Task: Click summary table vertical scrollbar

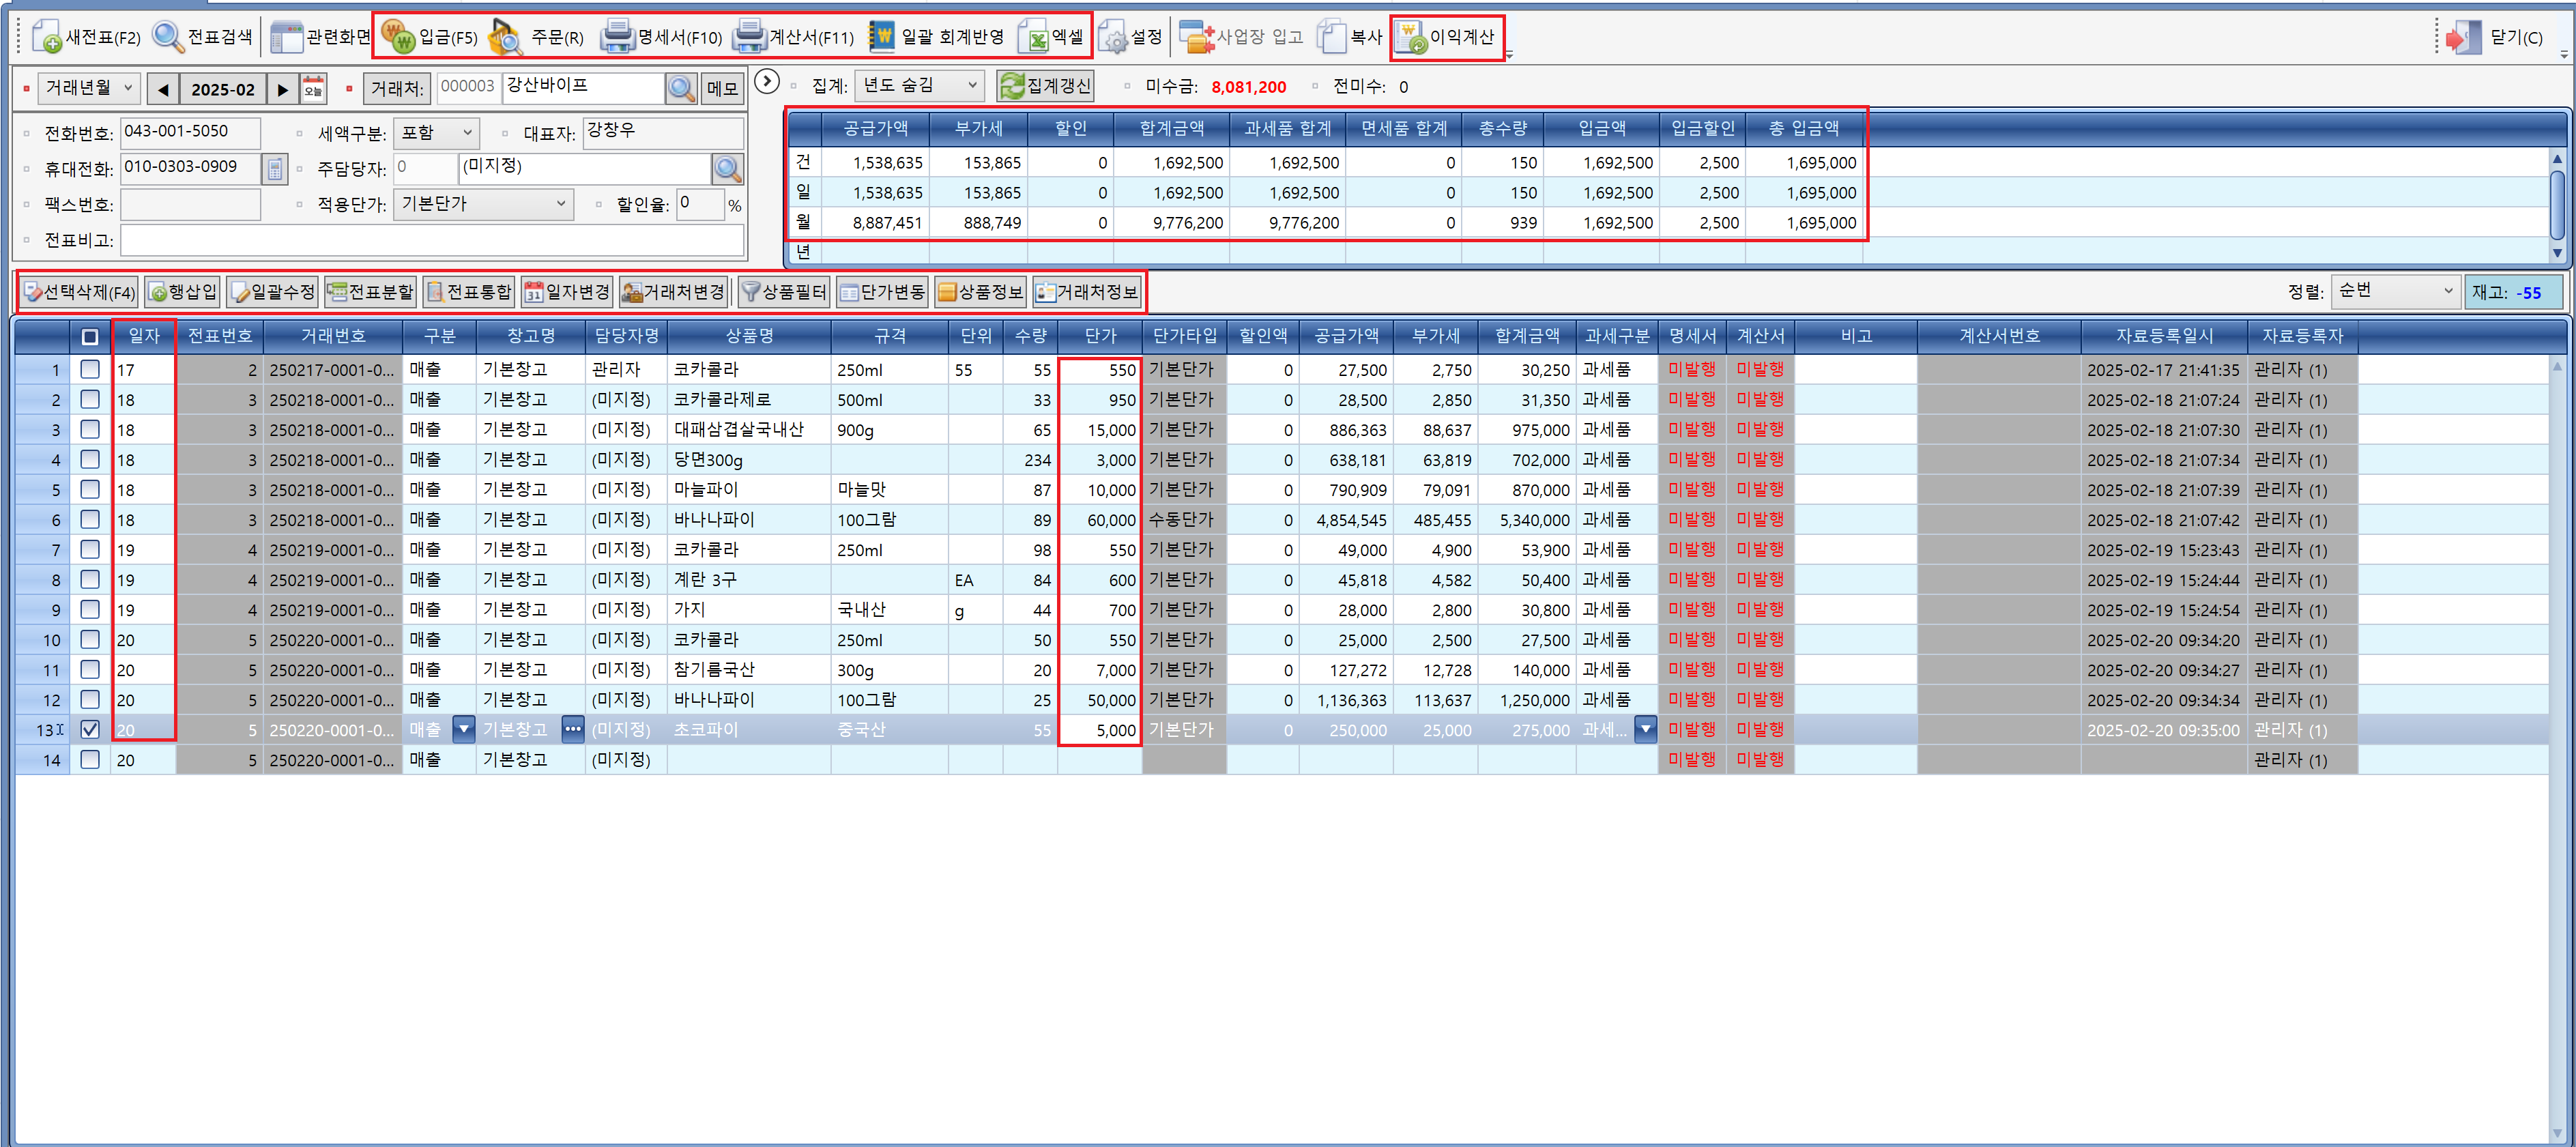Action: [2557, 205]
